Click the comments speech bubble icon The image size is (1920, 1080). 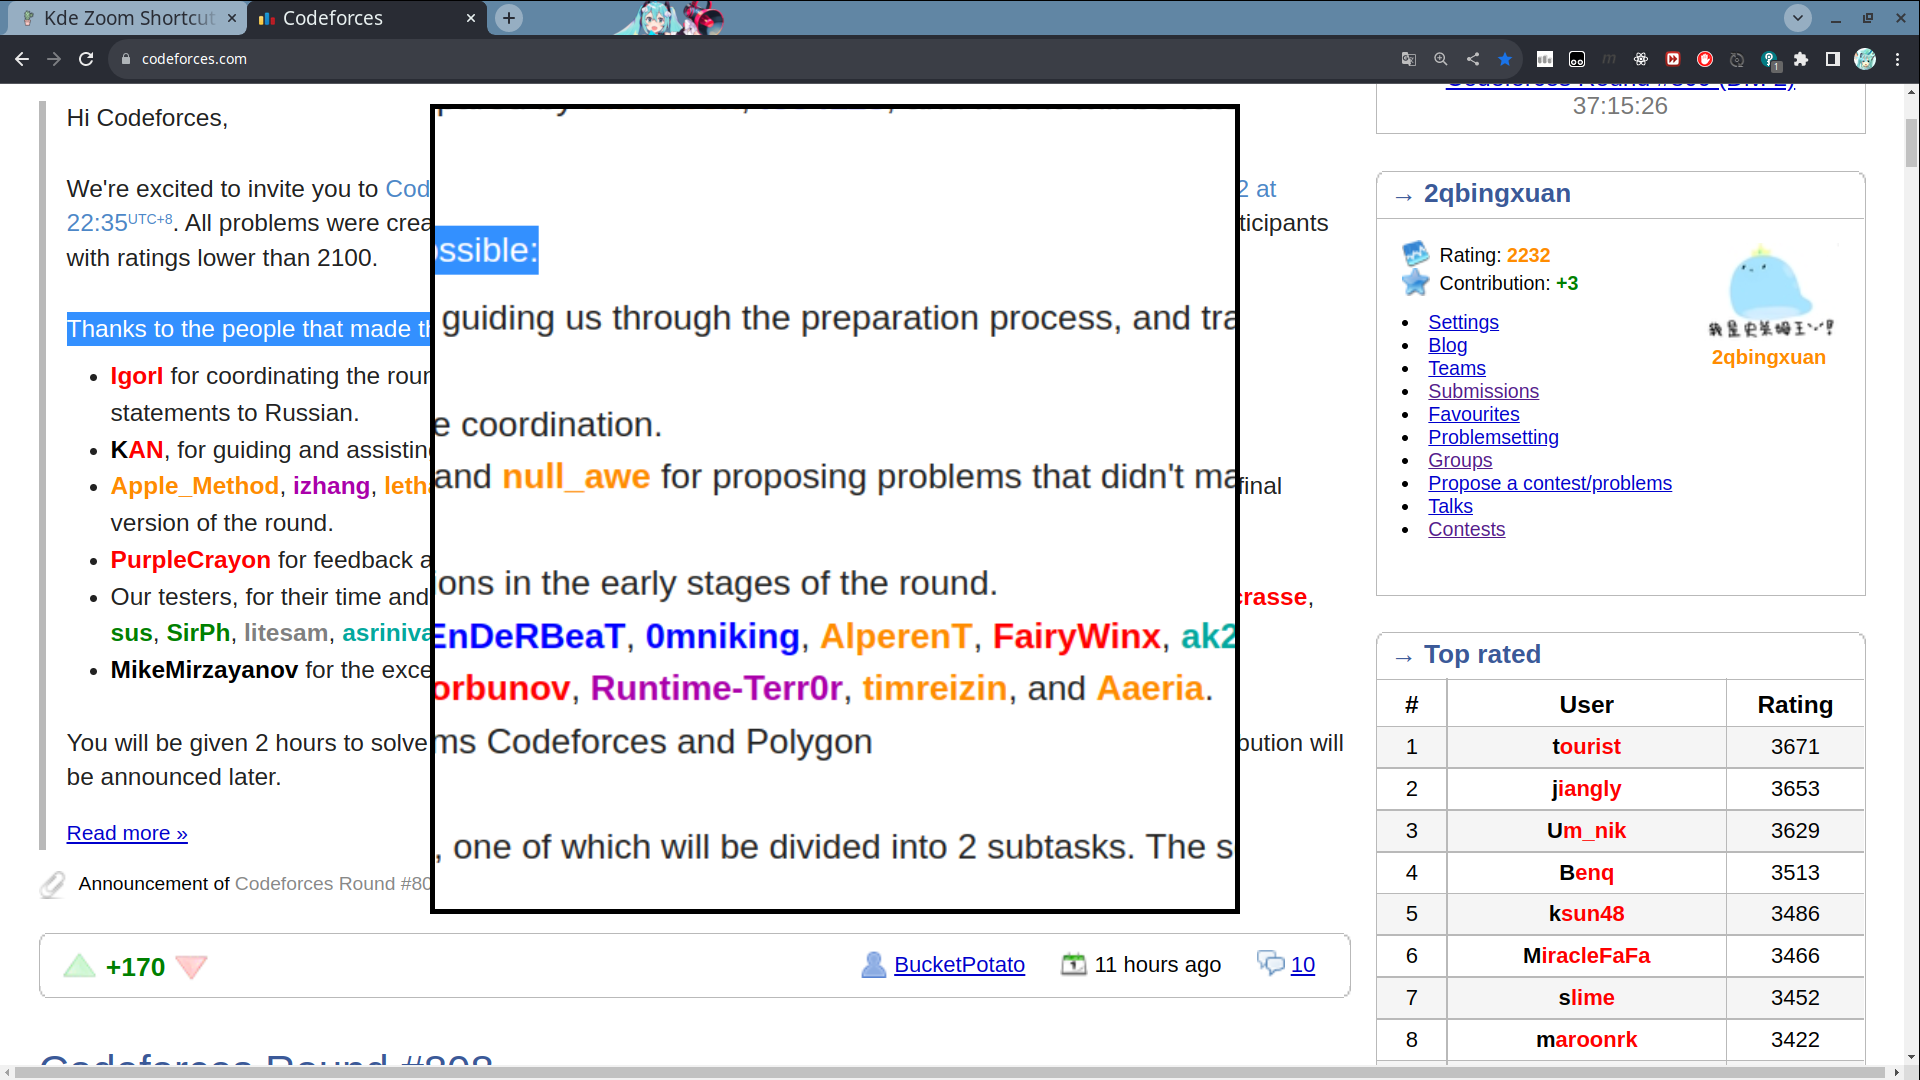coord(1270,963)
